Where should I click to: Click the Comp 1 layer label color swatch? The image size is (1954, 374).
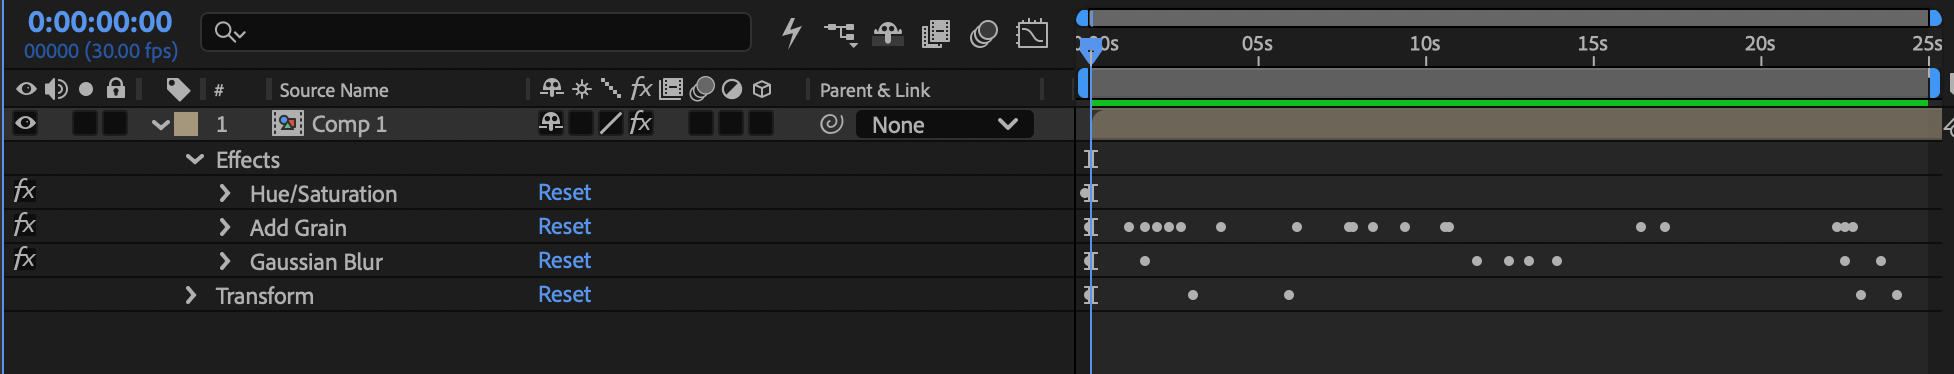(x=186, y=124)
